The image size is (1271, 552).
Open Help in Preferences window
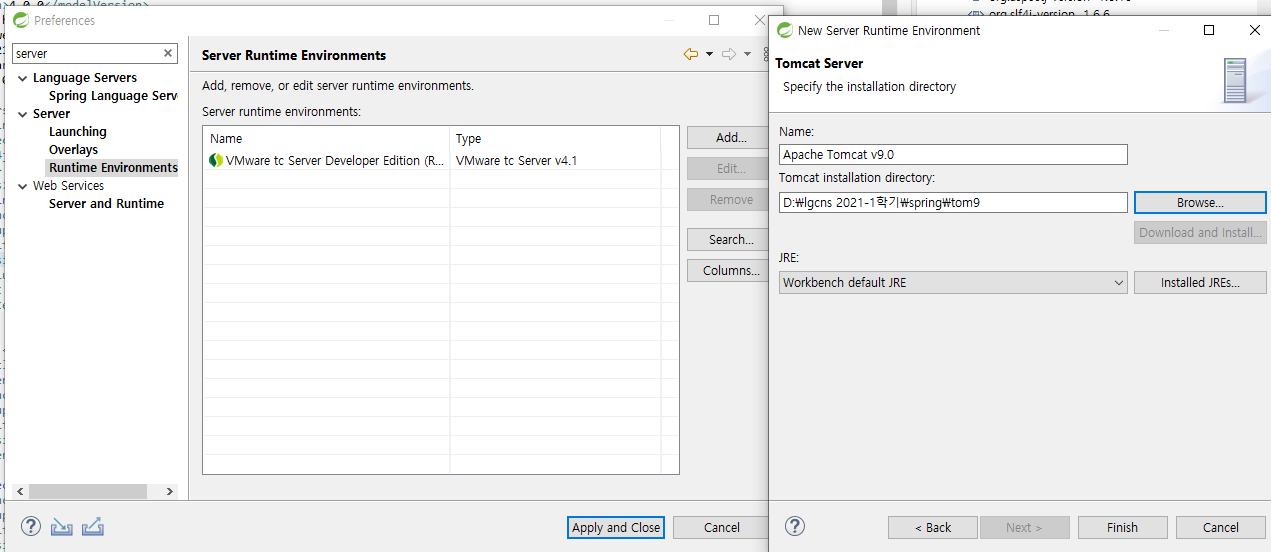[x=31, y=526]
